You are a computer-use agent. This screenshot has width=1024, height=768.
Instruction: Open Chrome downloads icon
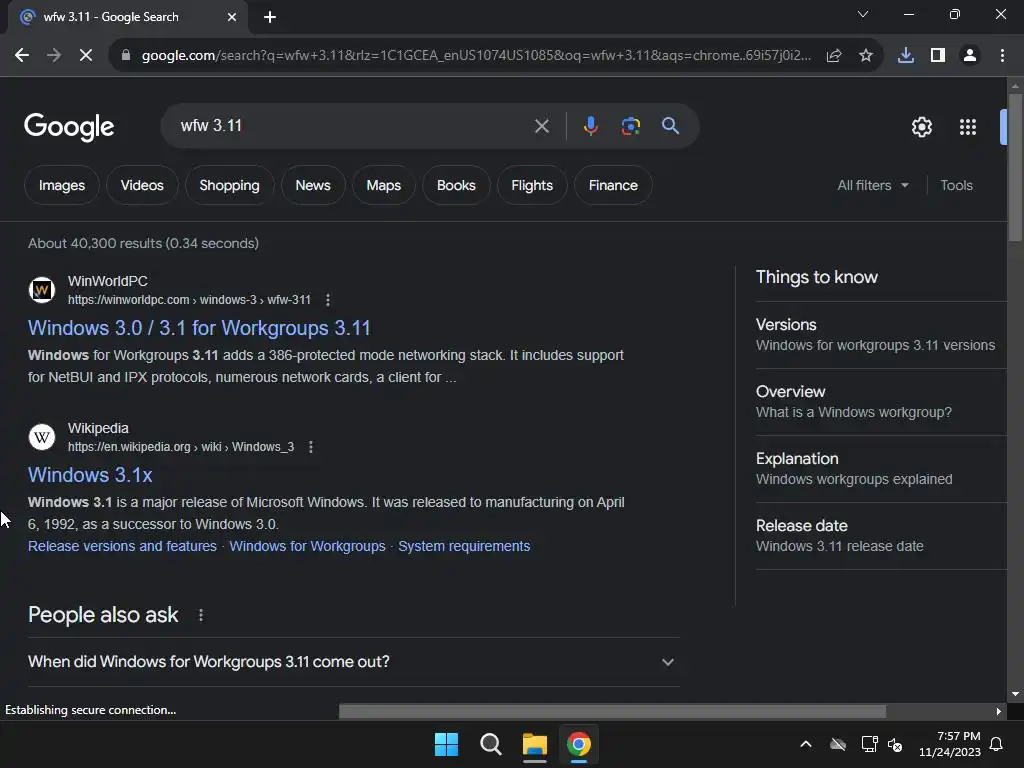coord(906,56)
